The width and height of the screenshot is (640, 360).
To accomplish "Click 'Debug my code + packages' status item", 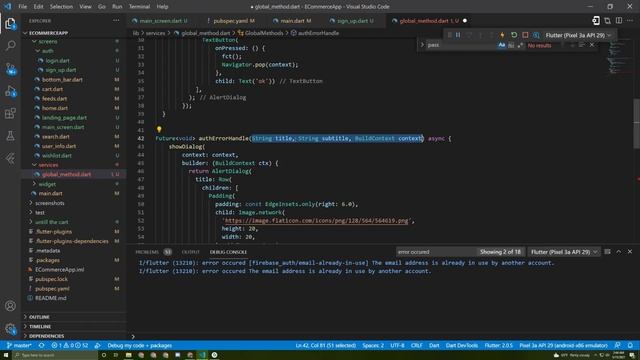I will pyautogui.click(x=139, y=345).
